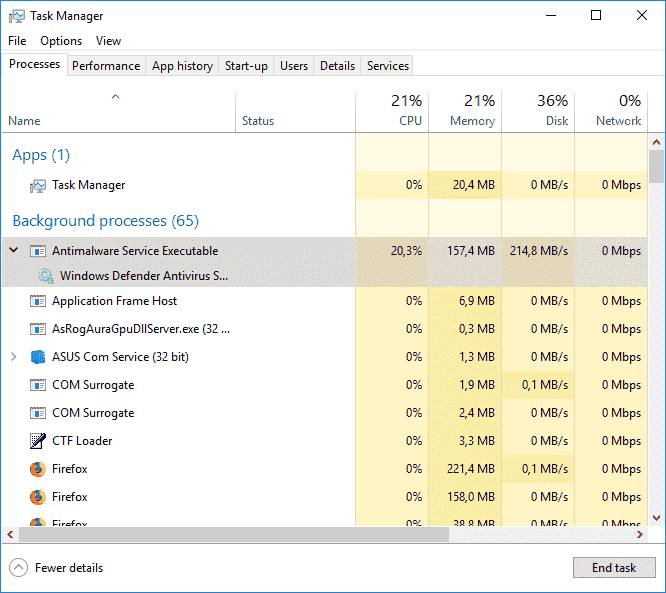The width and height of the screenshot is (666, 593).
Task: Select the CTF Loader process name
Action: click(x=82, y=441)
